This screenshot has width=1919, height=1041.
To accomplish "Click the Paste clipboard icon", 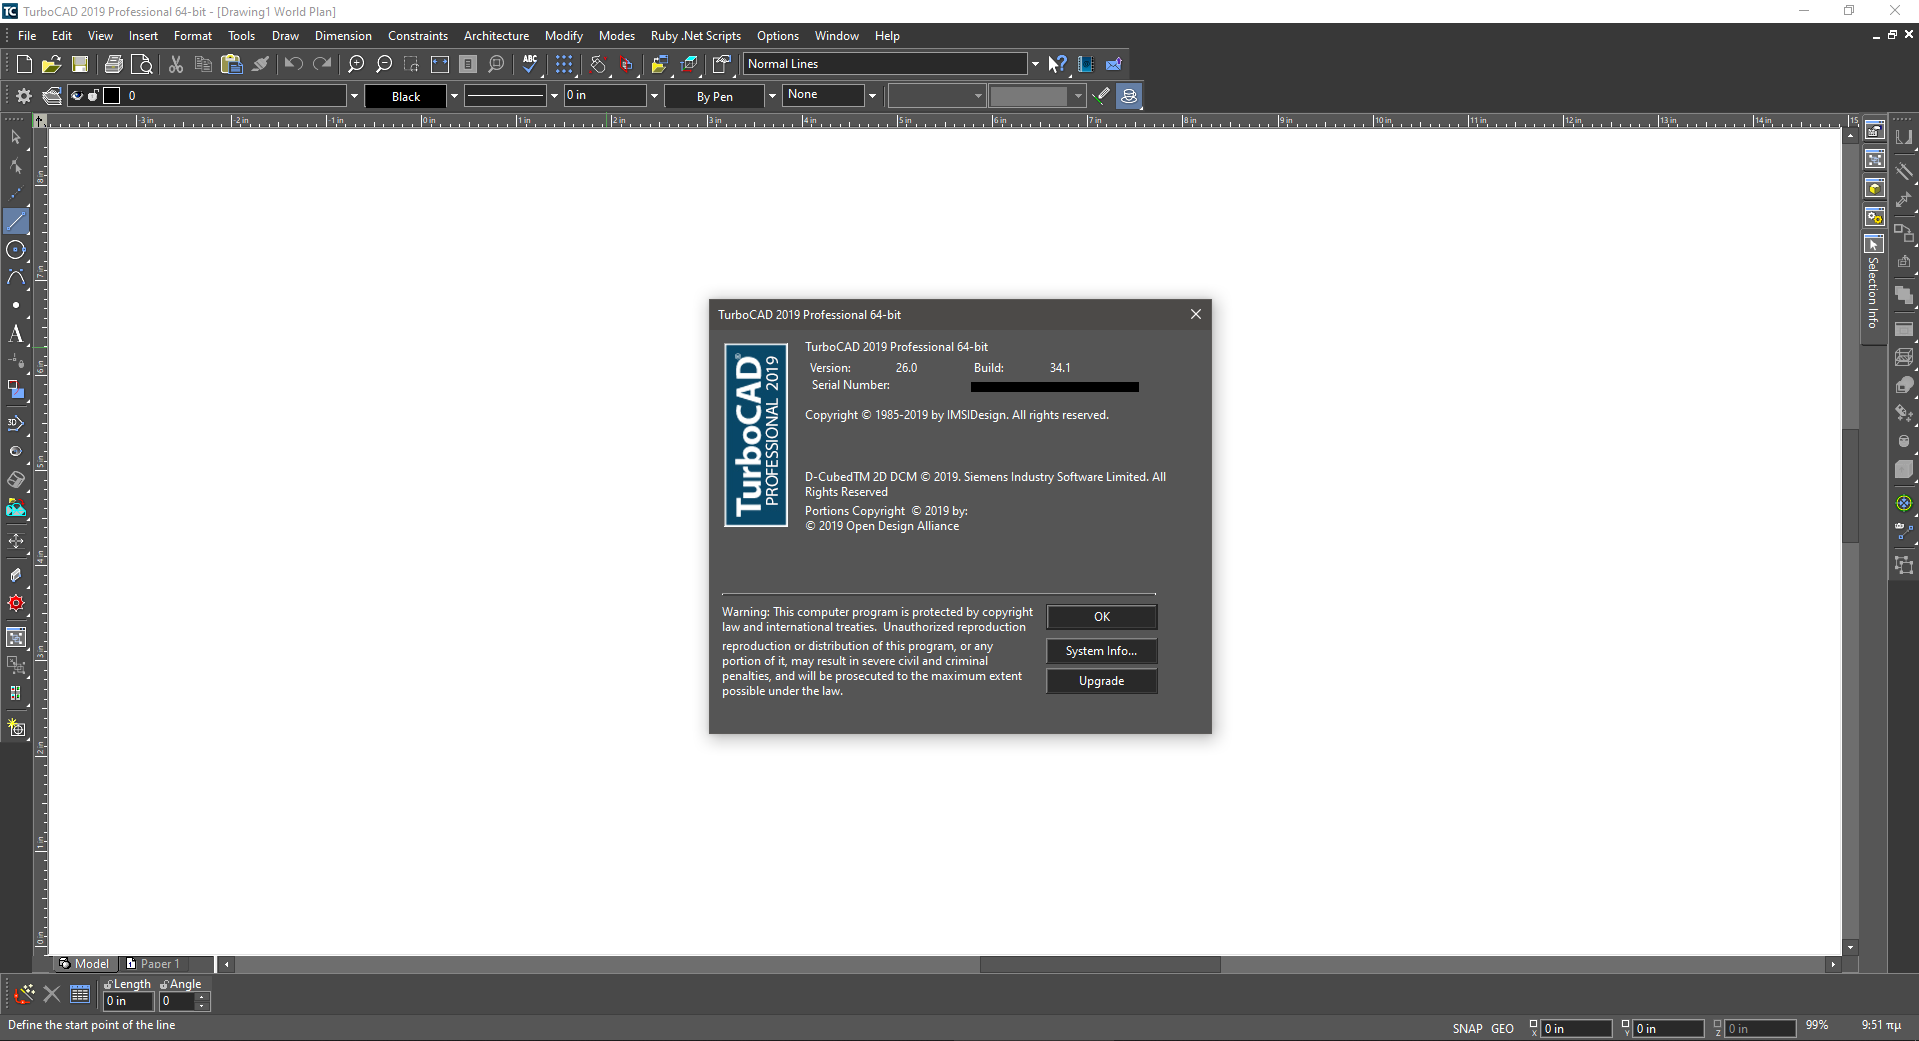I will tap(232, 64).
